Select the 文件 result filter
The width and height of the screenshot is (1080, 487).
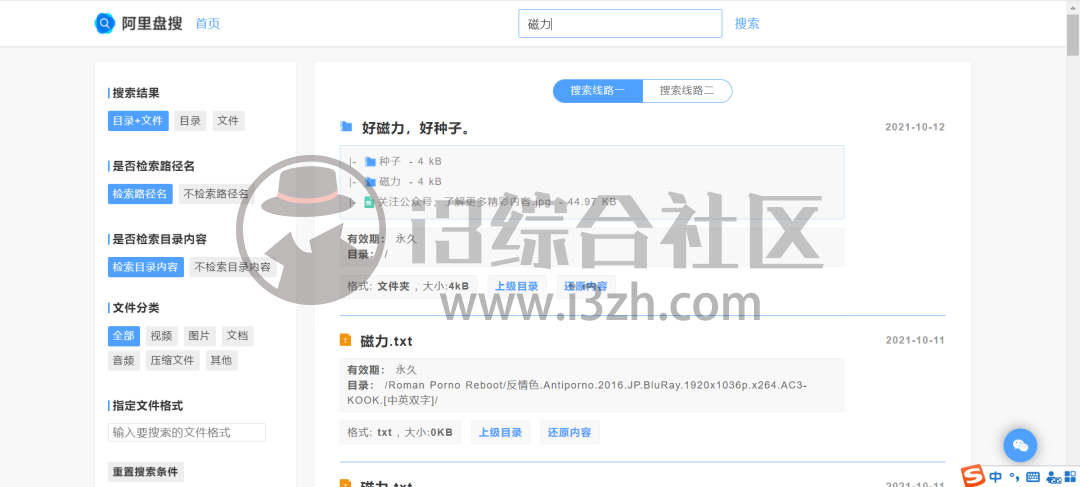[228, 121]
